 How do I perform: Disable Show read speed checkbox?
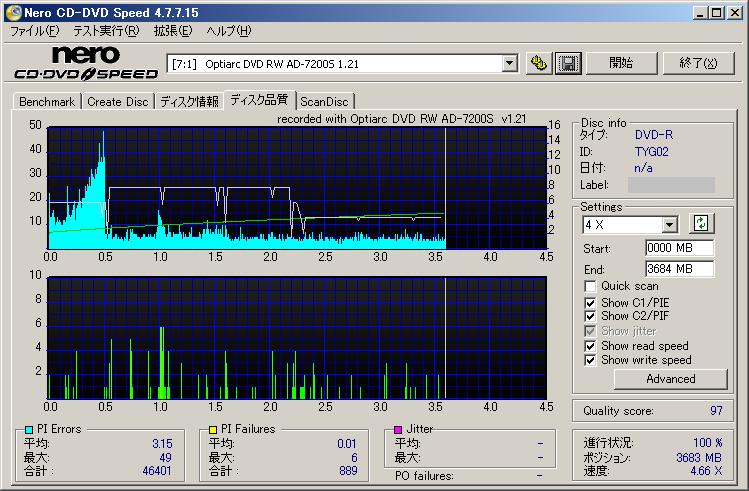pos(590,346)
